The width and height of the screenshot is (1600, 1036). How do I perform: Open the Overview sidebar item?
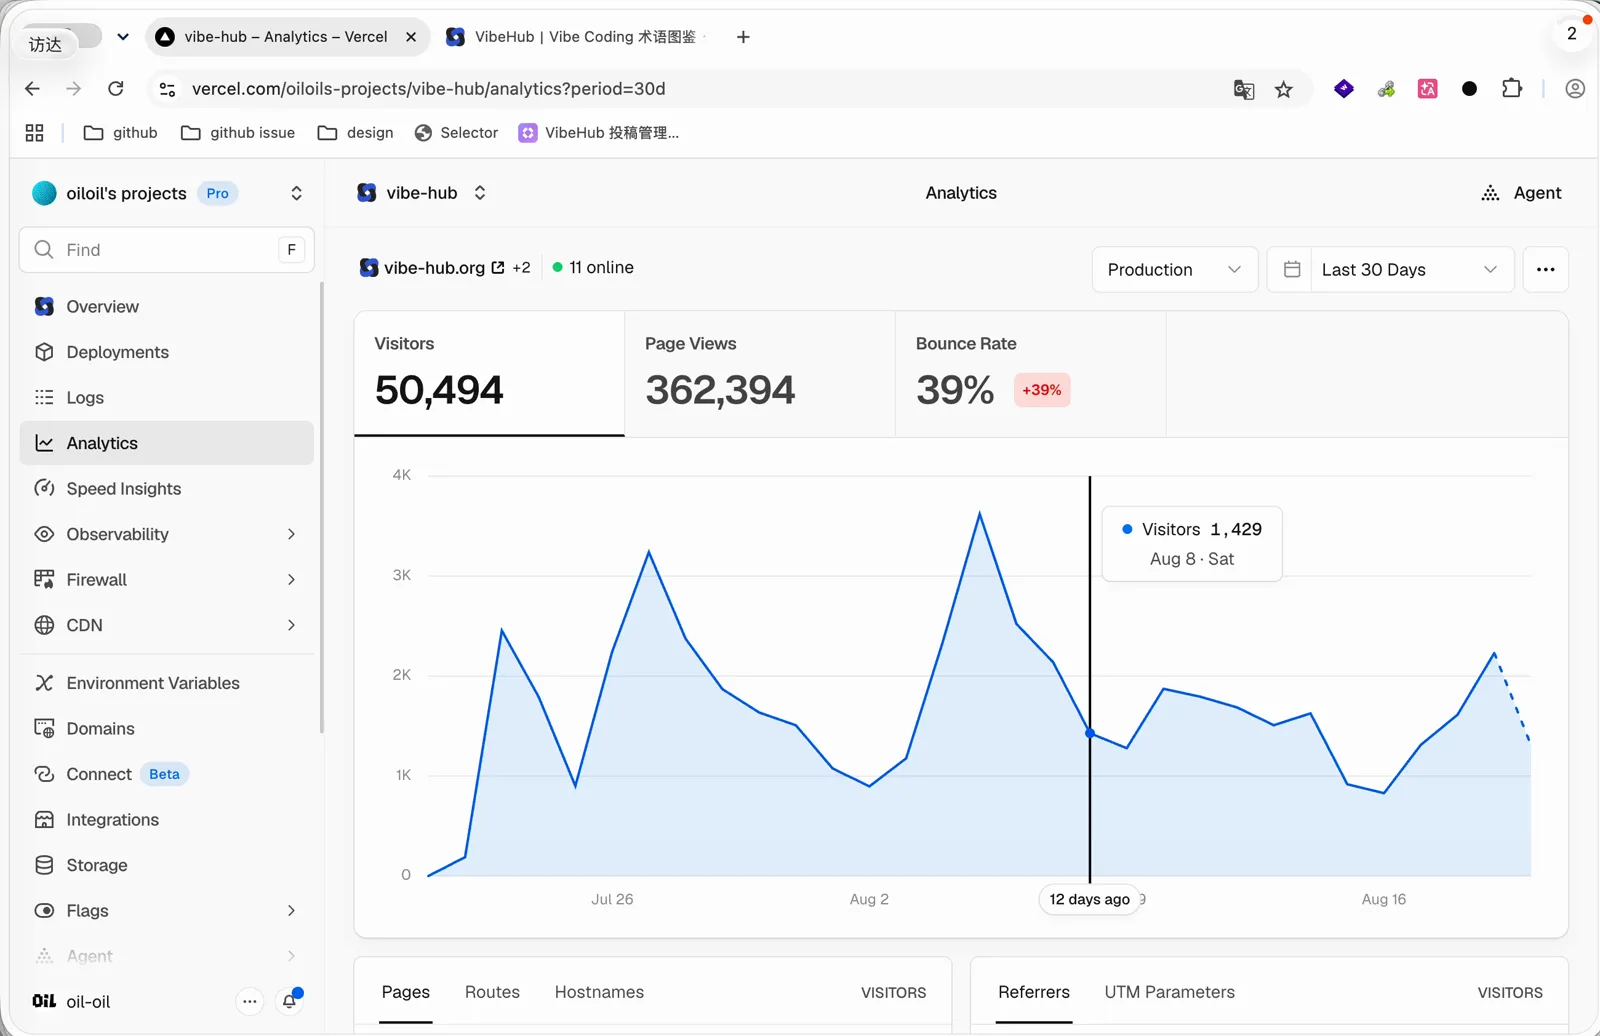coord(166,307)
